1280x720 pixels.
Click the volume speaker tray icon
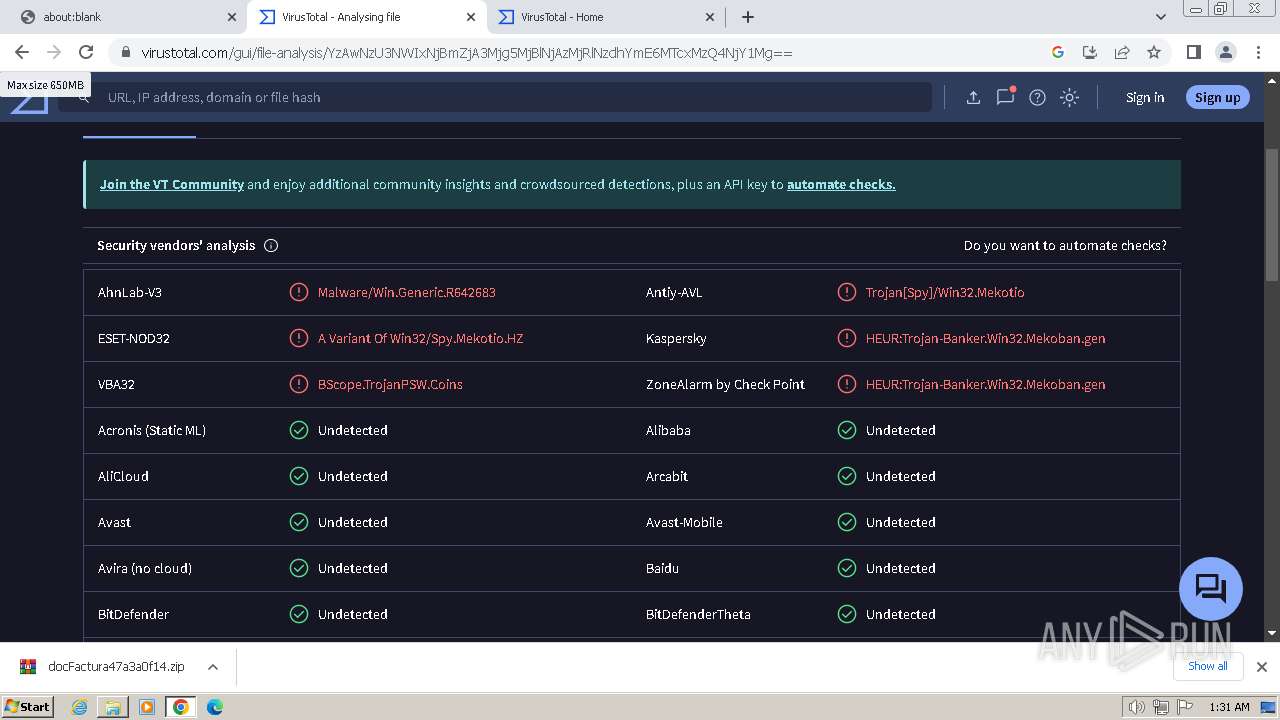click(1137, 707)
